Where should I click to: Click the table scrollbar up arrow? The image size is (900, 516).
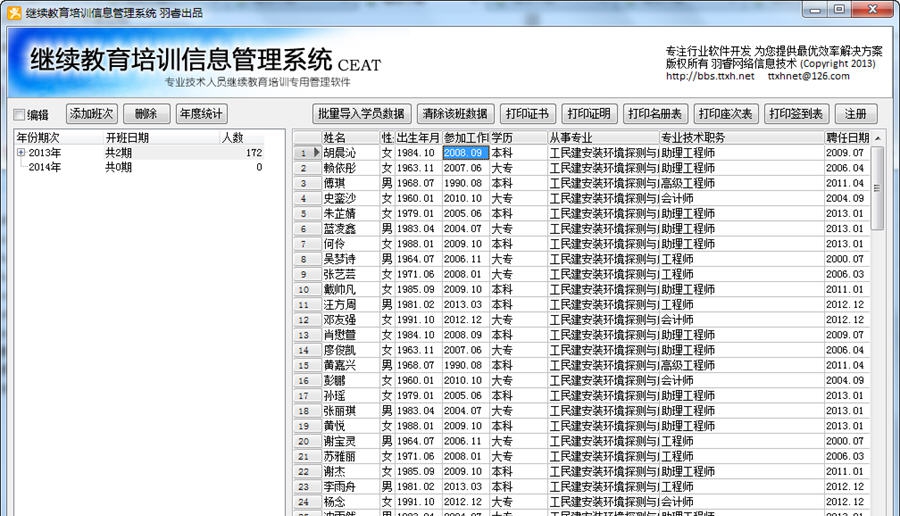click(878, 137)
